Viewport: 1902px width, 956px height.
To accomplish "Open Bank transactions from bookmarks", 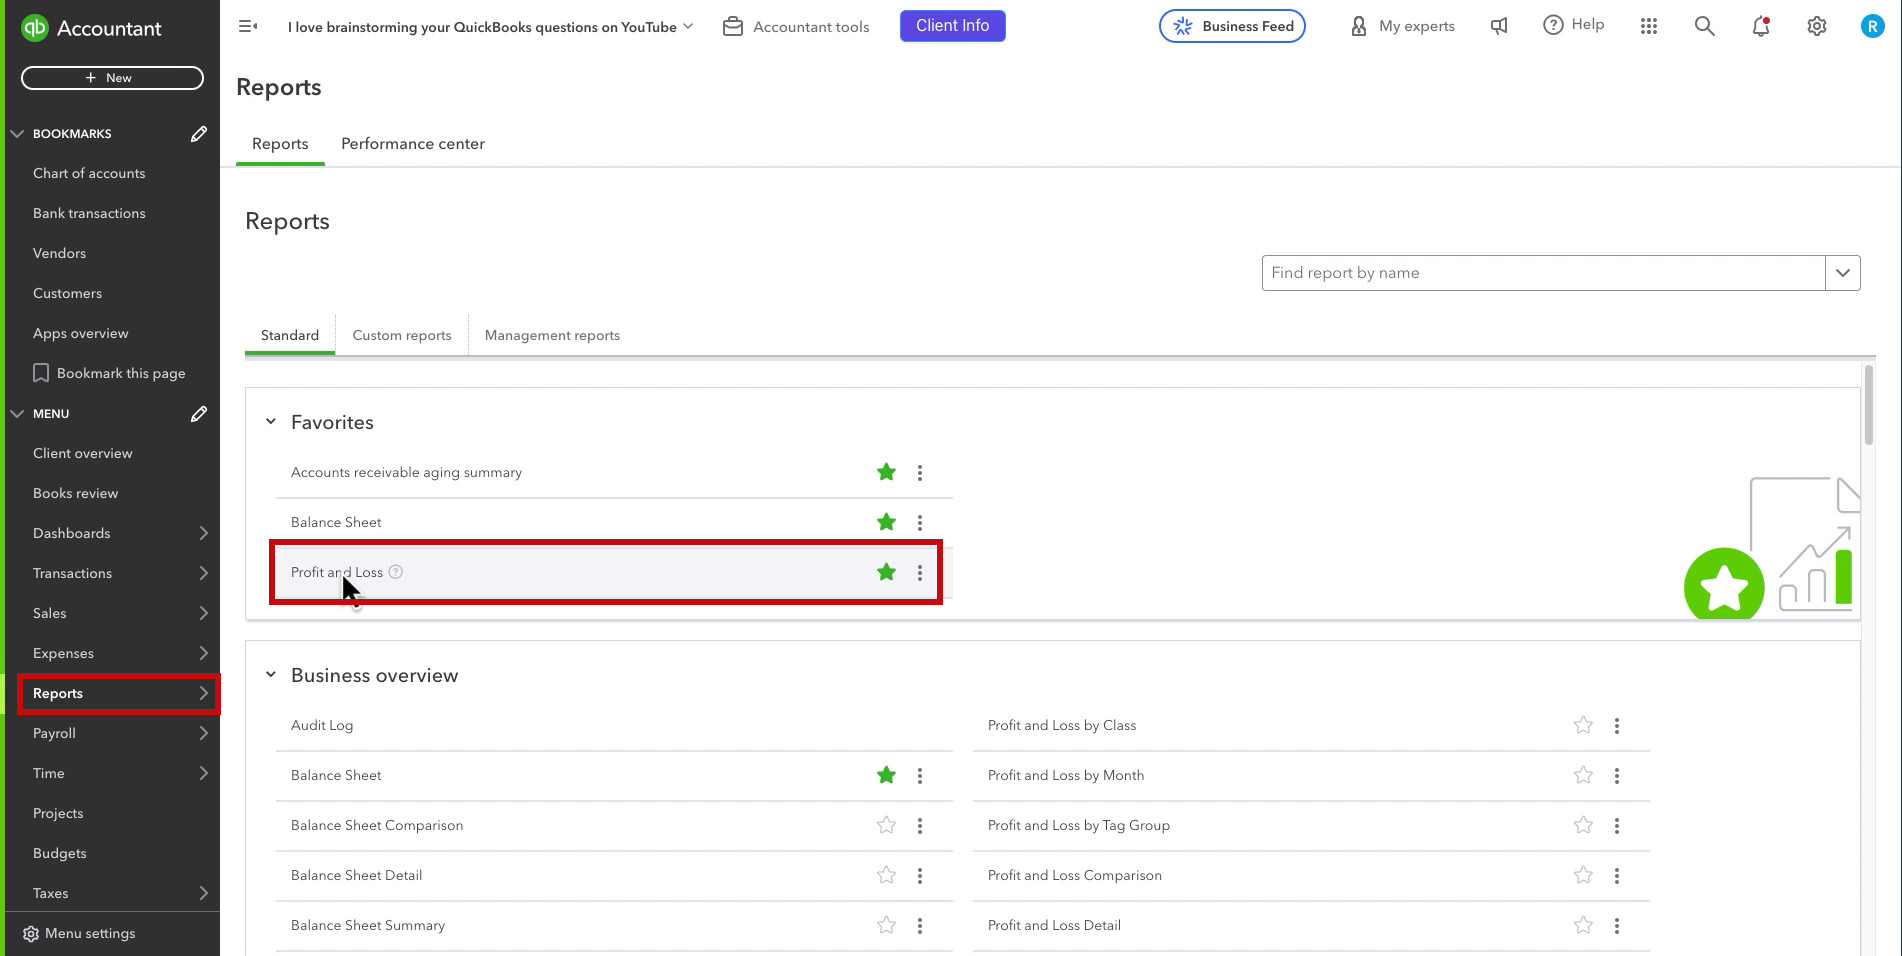I will [89, 213].
